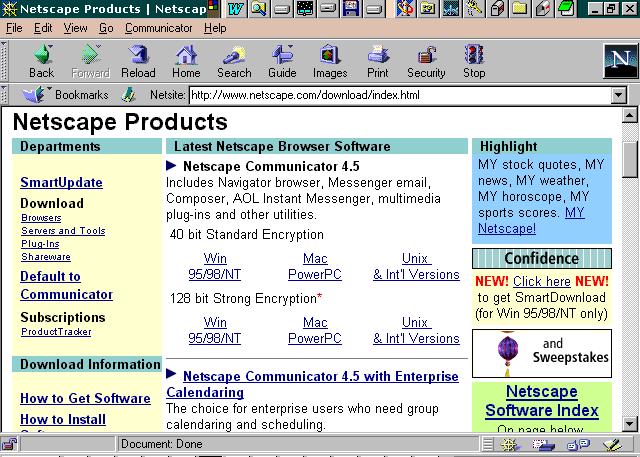Follow the Default to Communicator link

(66, 285)
